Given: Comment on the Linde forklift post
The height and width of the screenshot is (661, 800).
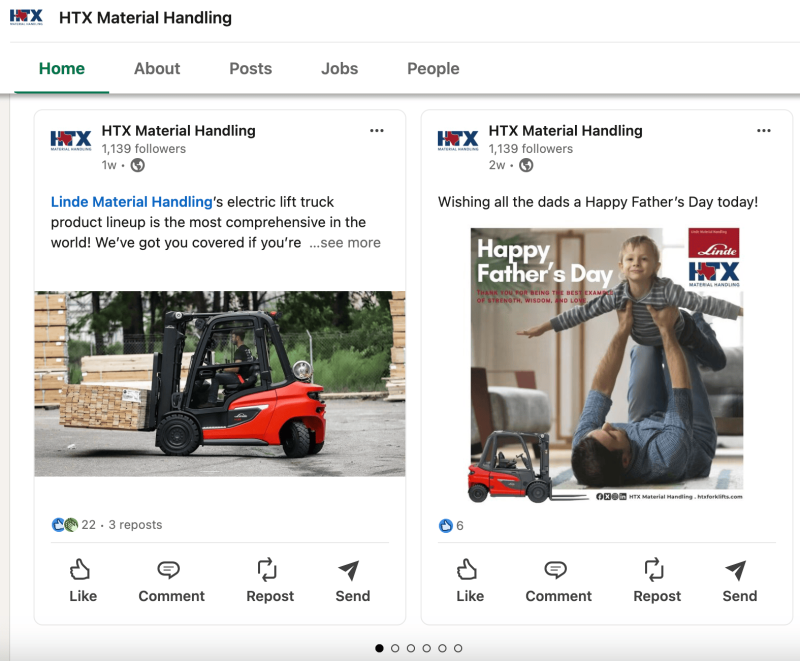Looking at the screenshot, I should click(x=171, y=581).
